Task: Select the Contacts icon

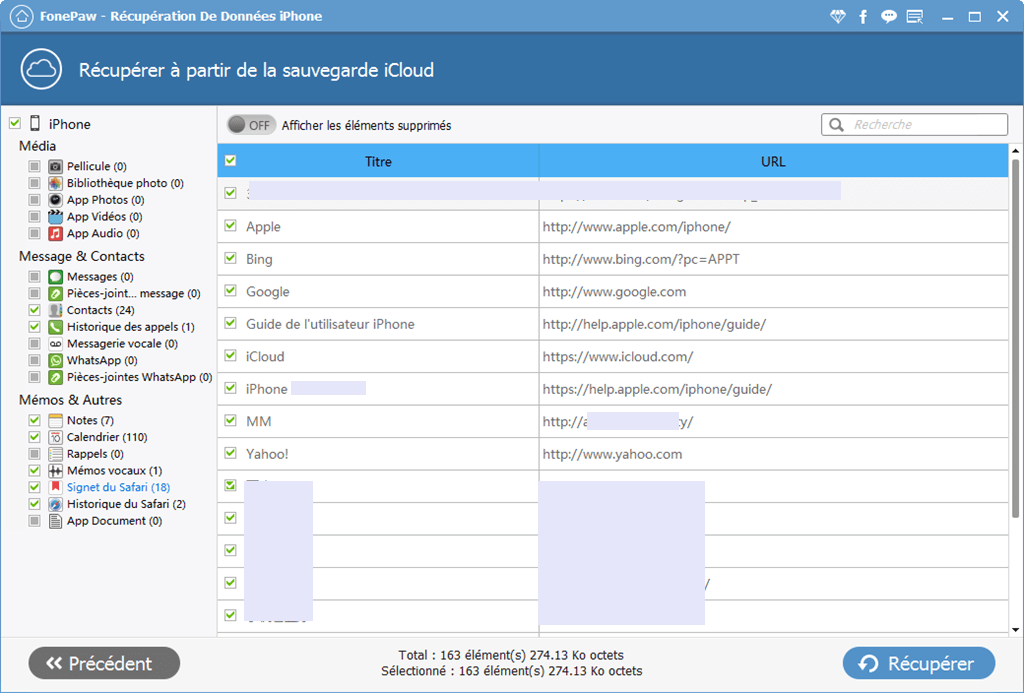Action: [56, 310]
